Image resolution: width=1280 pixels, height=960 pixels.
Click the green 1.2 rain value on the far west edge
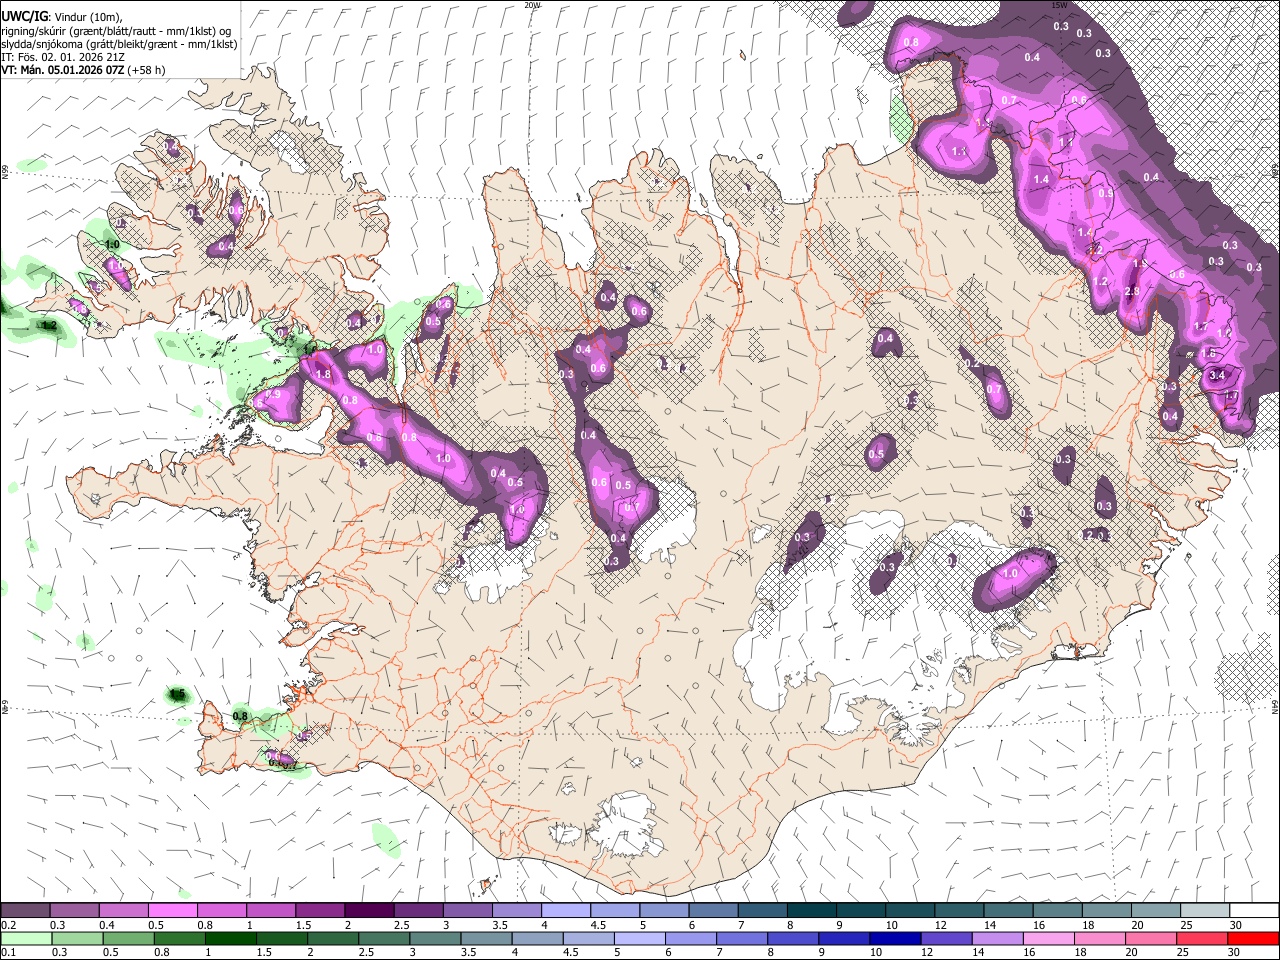[x=48, y=325]
